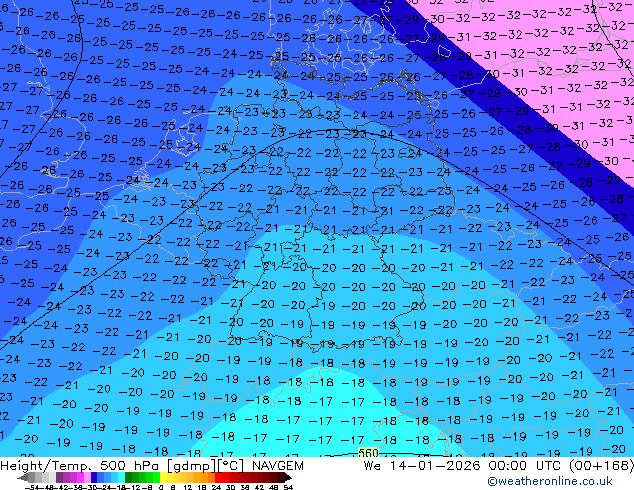Click the 'Height/Temp. 500 hPa' title text
634x490 pixels.
(80, 466)
